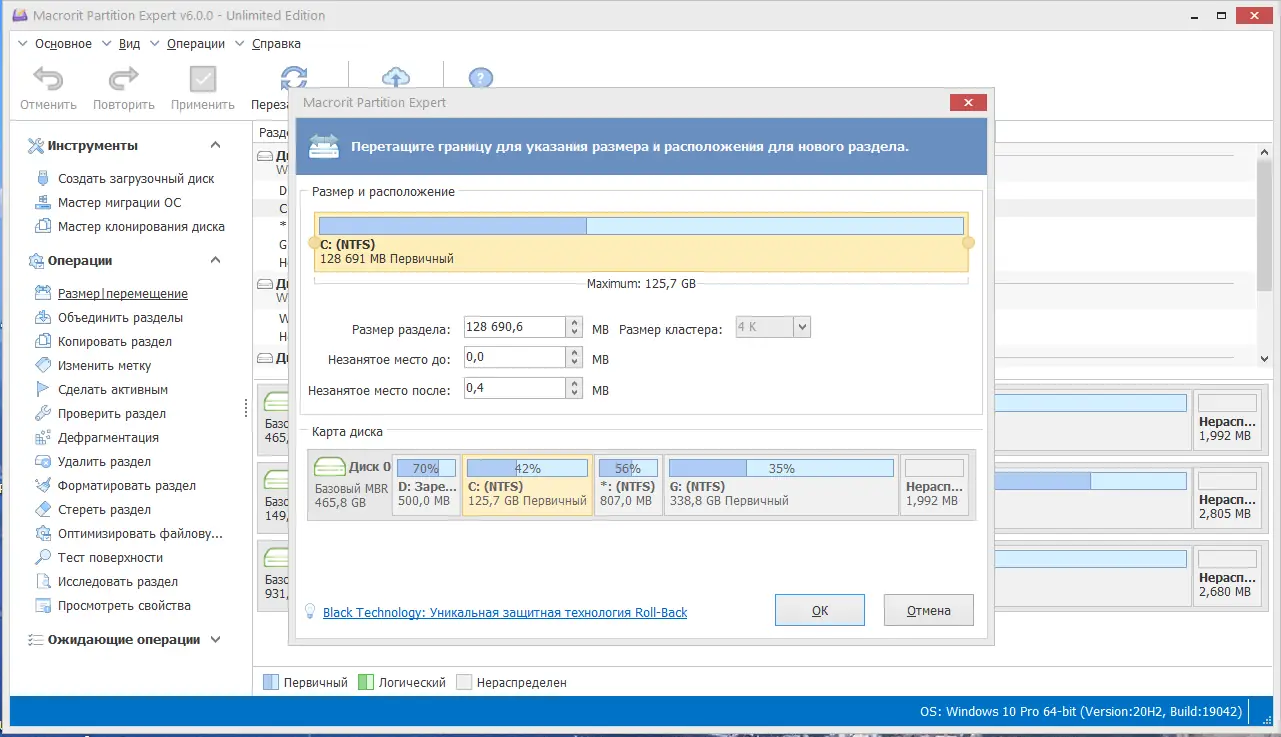Screen dimensions: 1281x737
Task: Click the help question mark toolbar icon
Action: click(481, 79)
